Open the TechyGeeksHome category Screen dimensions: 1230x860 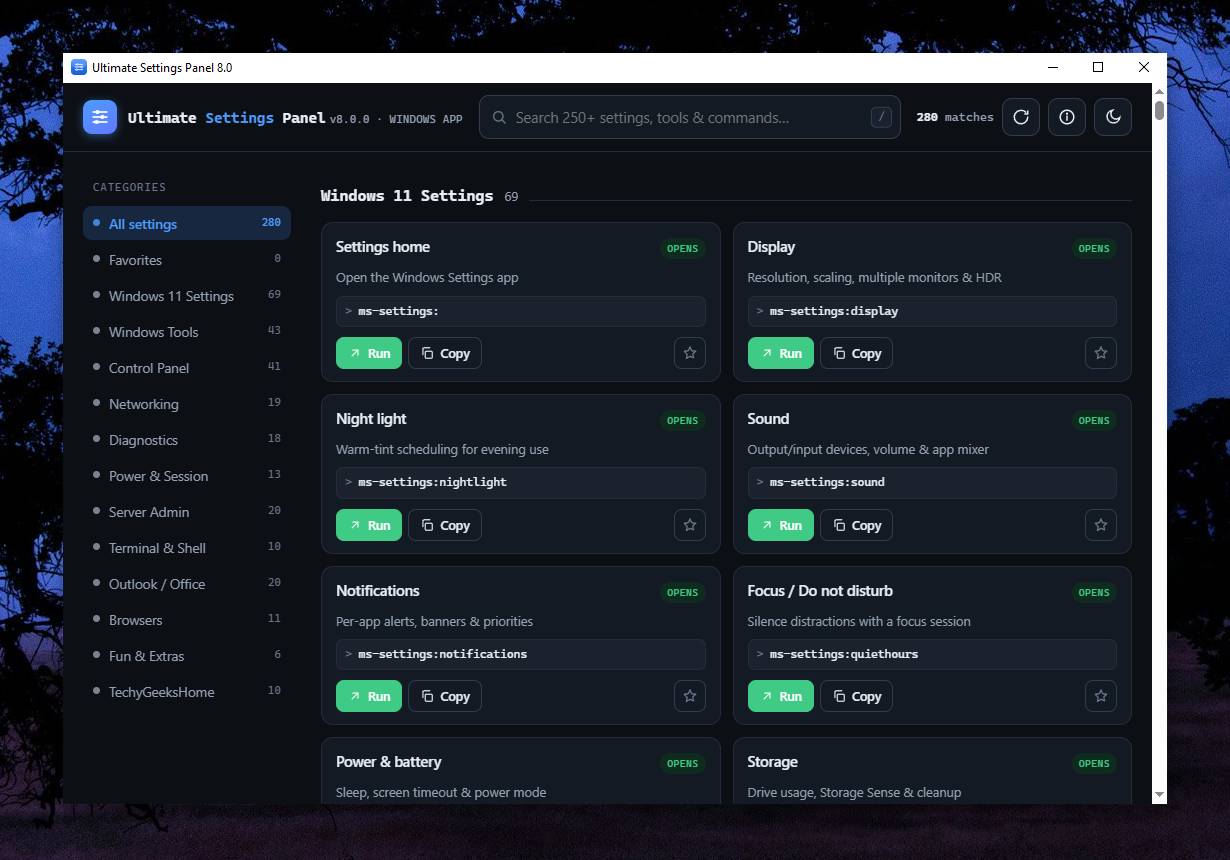tap(187, 691)
